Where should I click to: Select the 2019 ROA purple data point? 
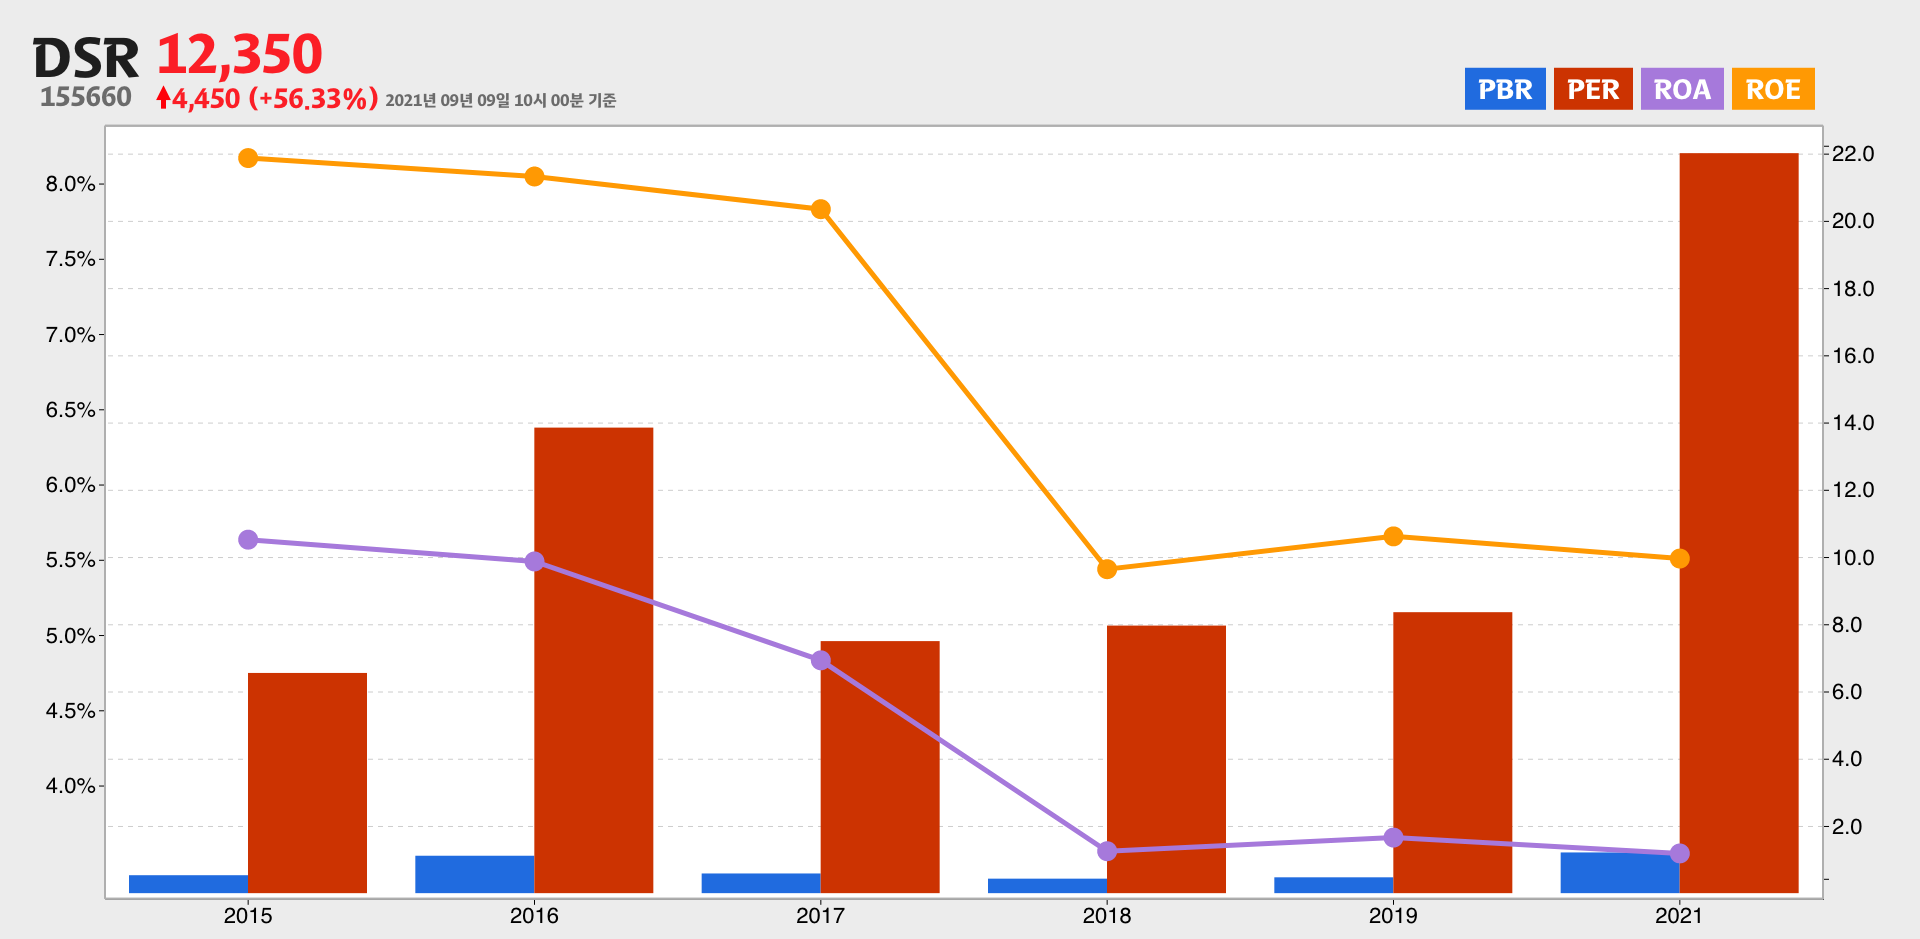pyautogui.click(x=1393, y=837)
